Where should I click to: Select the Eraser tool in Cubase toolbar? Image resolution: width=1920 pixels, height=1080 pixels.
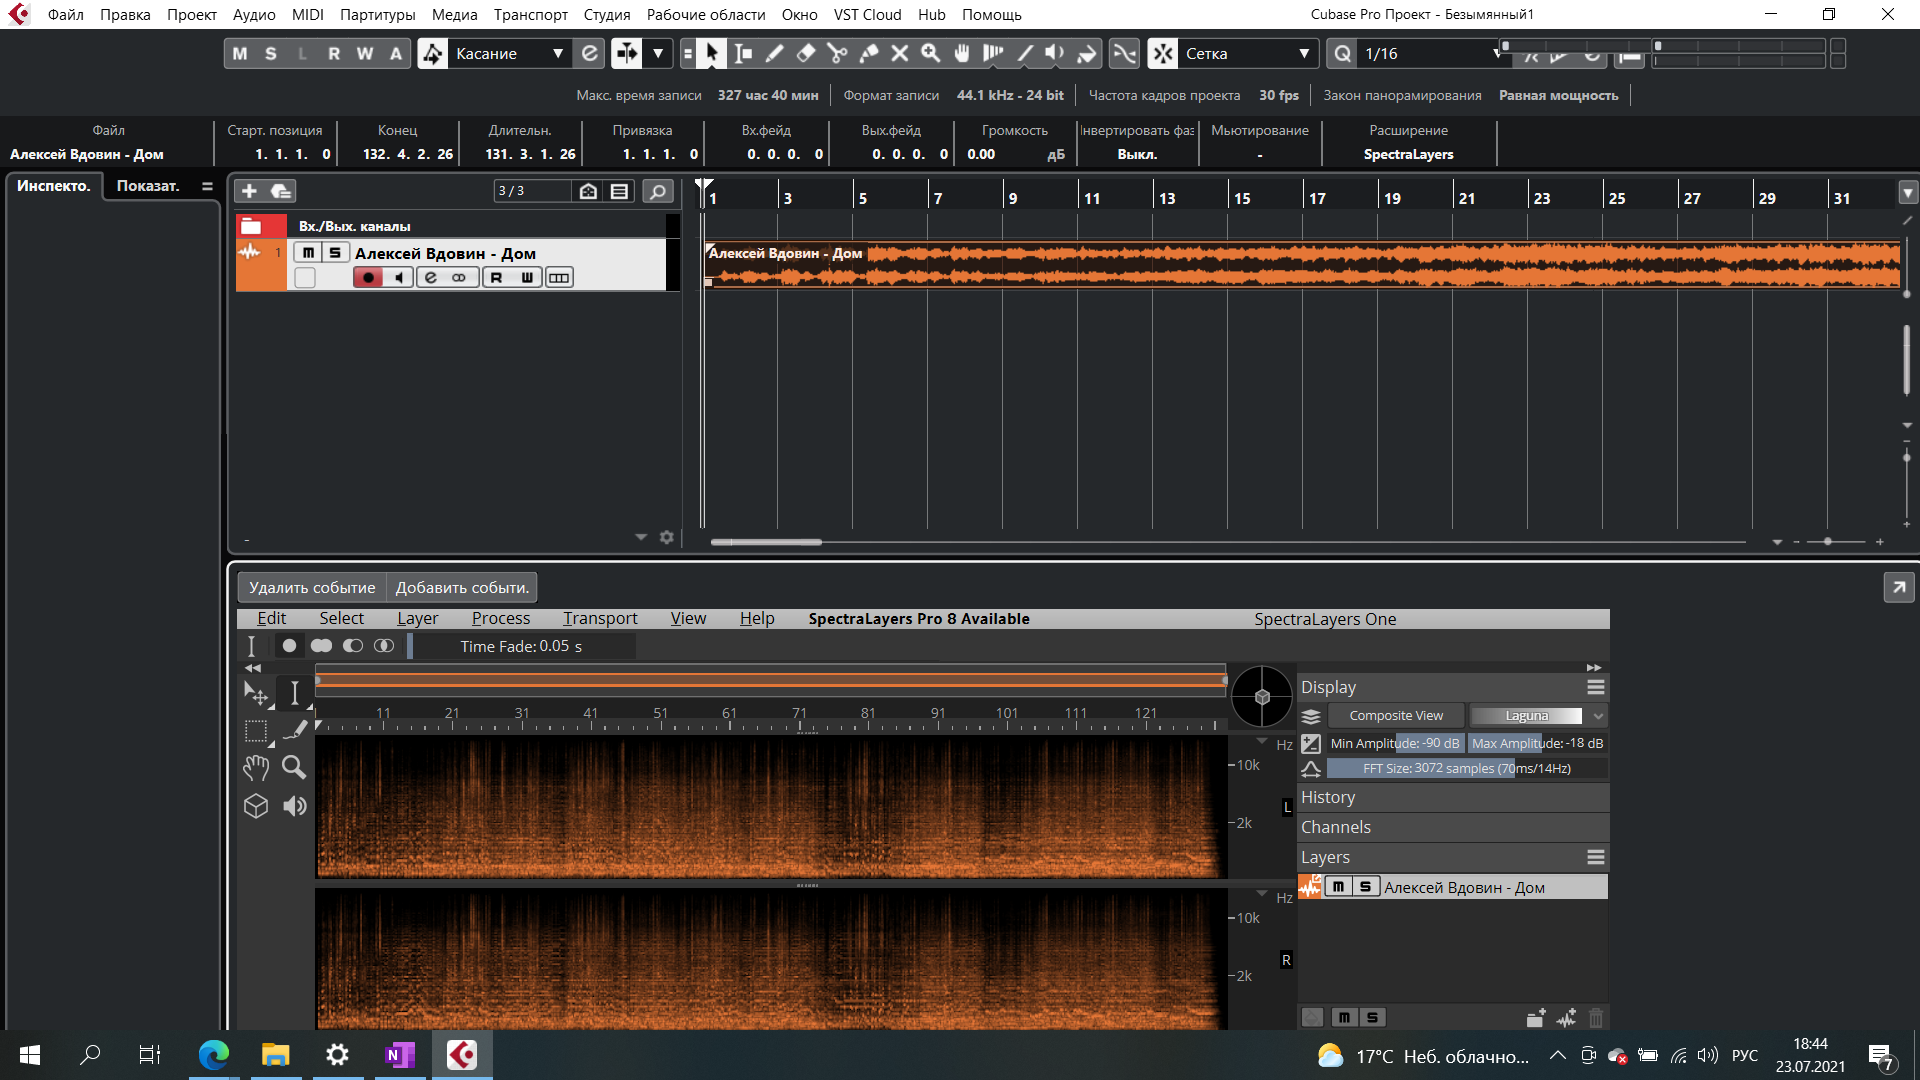pos(806,54)
